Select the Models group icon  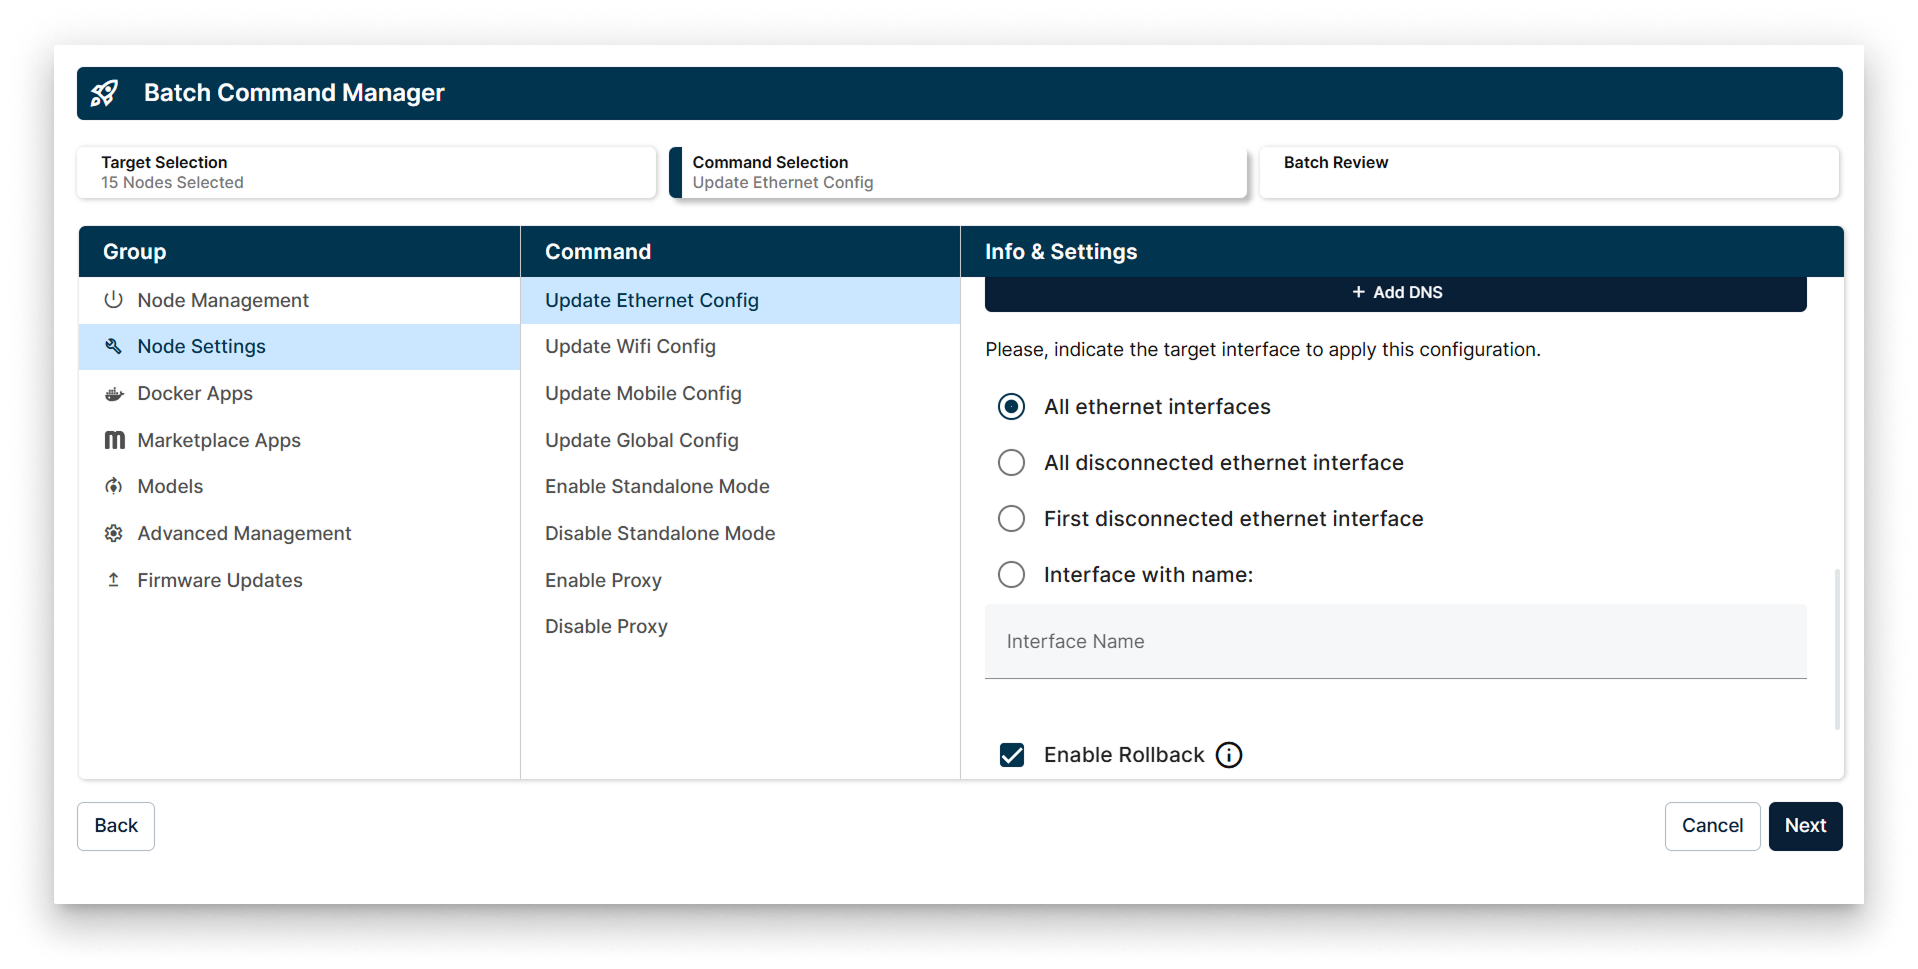tap(113, 486)
